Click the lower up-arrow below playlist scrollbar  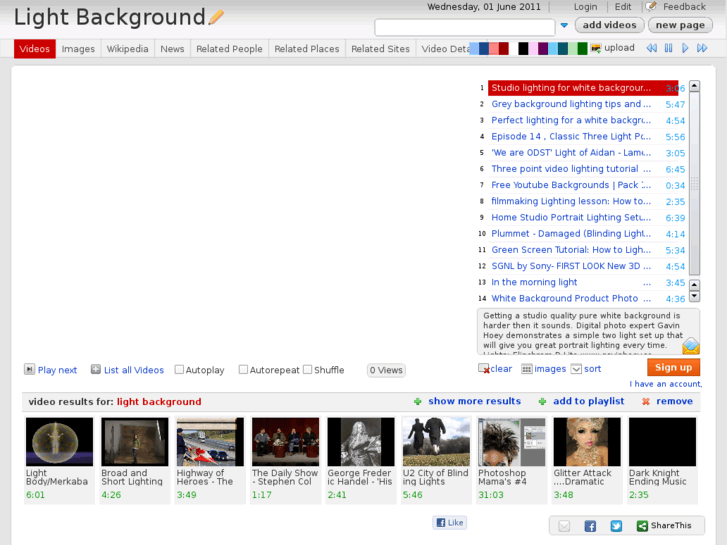[694, 284]
